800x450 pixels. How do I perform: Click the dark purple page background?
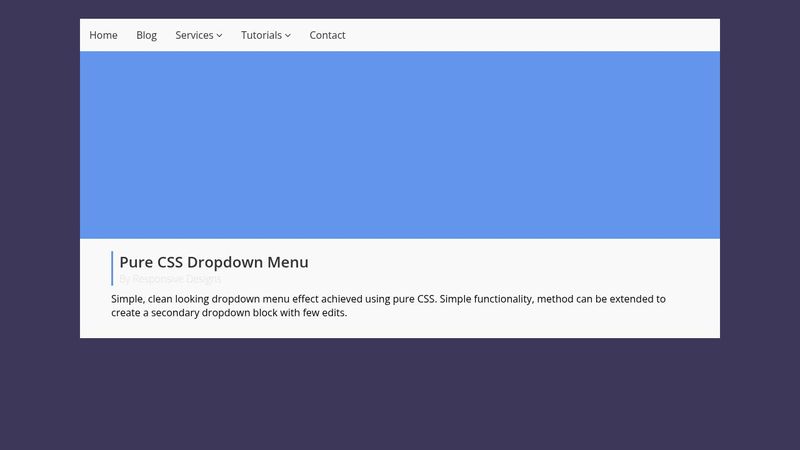point(400,393)
